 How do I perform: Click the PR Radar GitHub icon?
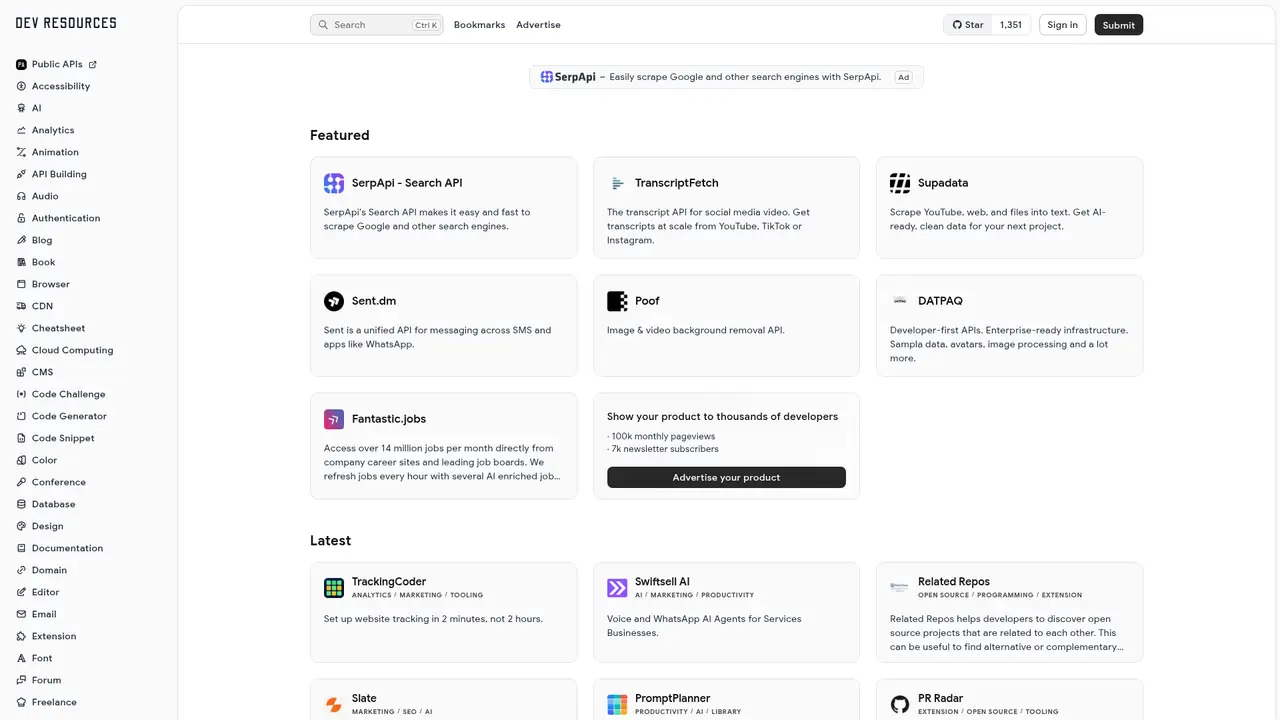point(900,705)
